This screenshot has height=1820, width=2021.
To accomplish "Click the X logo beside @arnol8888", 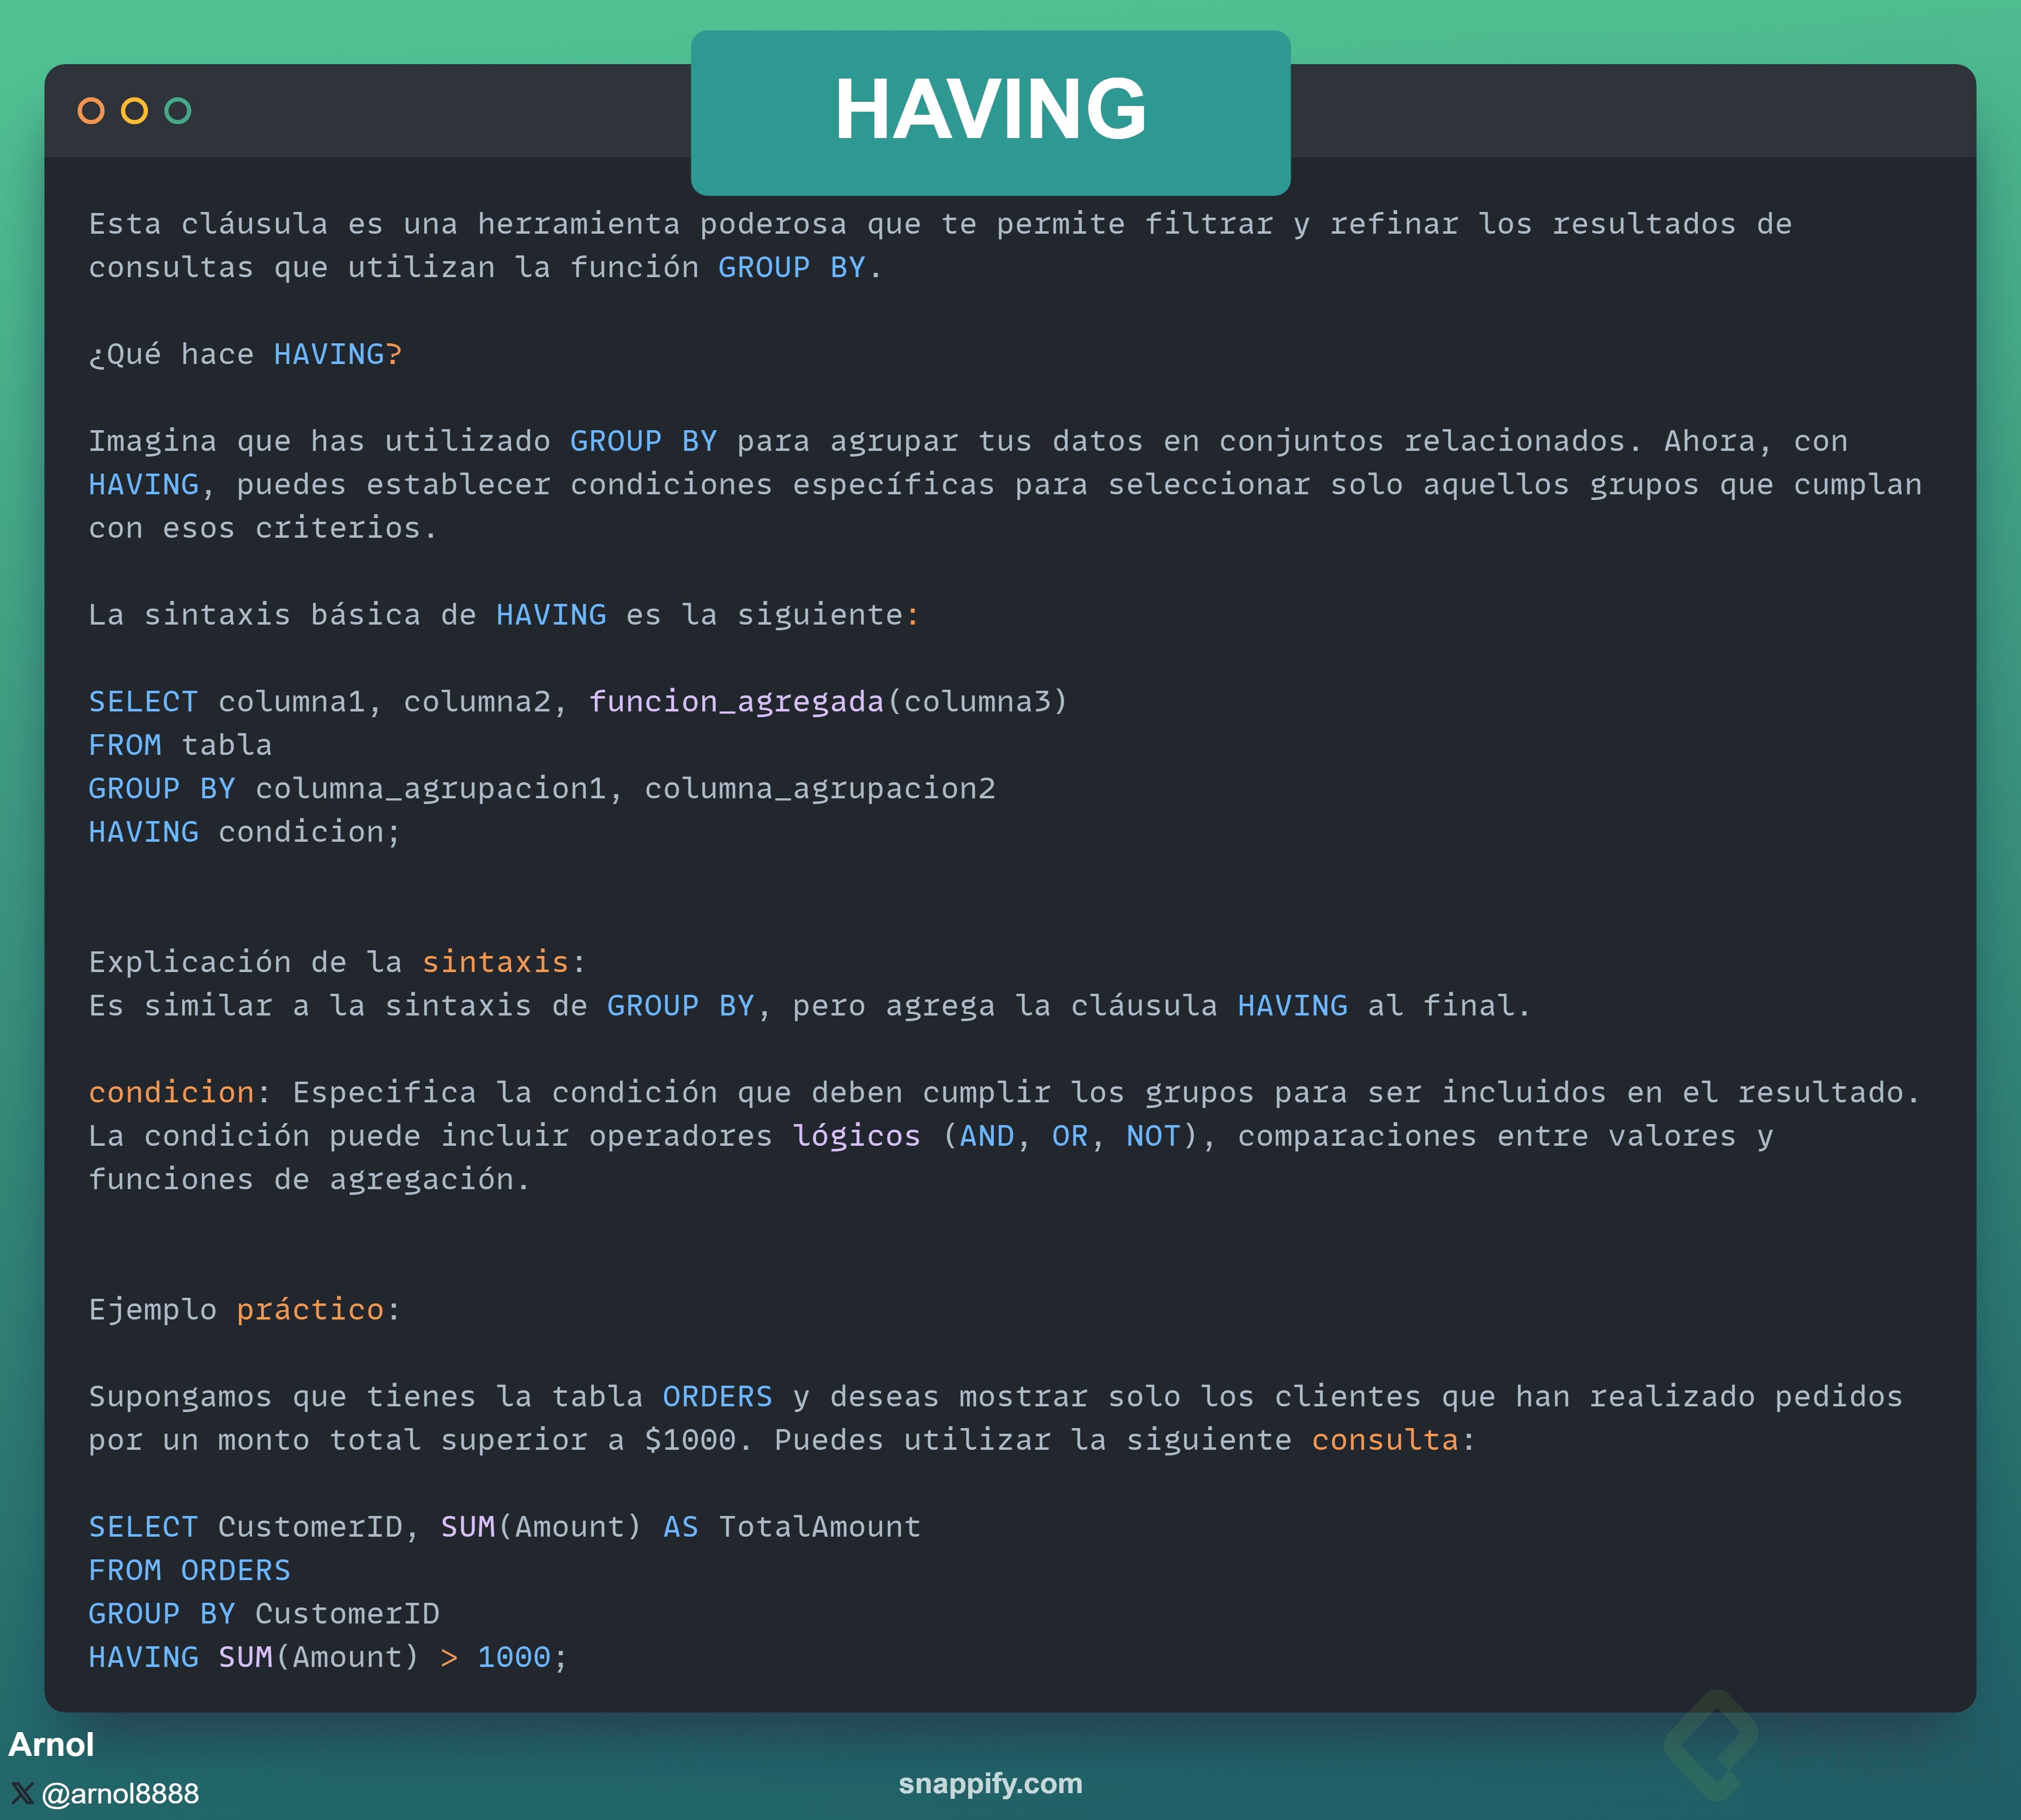I will click(x=22, y=1793).
